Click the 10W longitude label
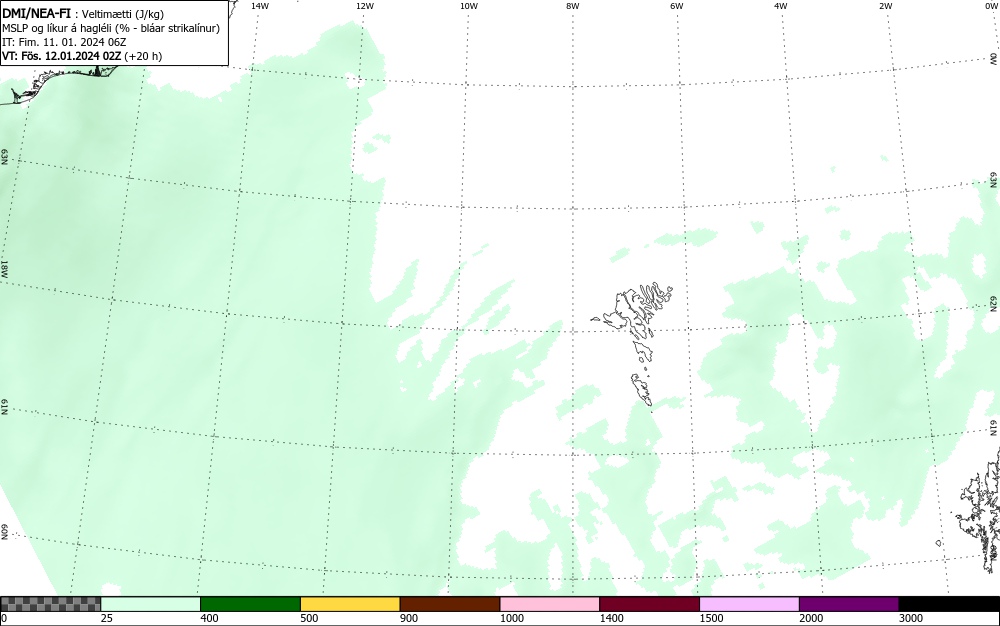 [x=469, y=6]
